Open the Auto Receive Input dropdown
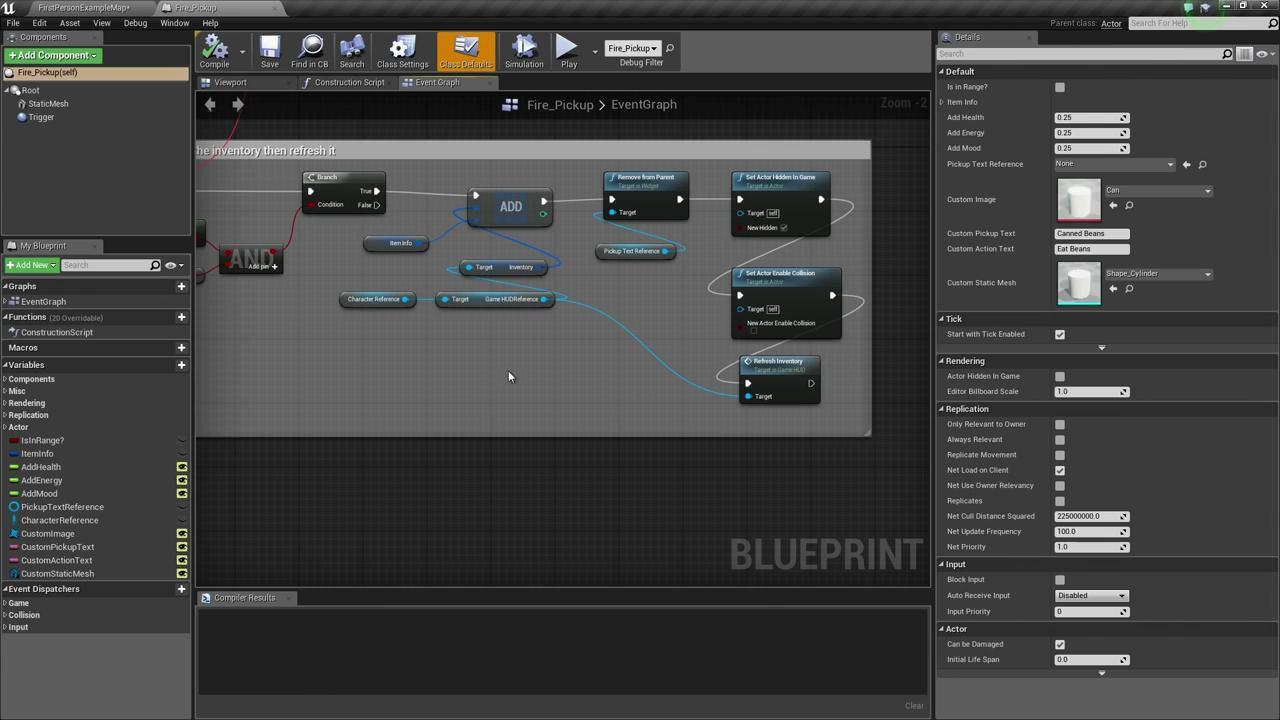This screenshot has height=720, width=1280. click(1091, 596)
